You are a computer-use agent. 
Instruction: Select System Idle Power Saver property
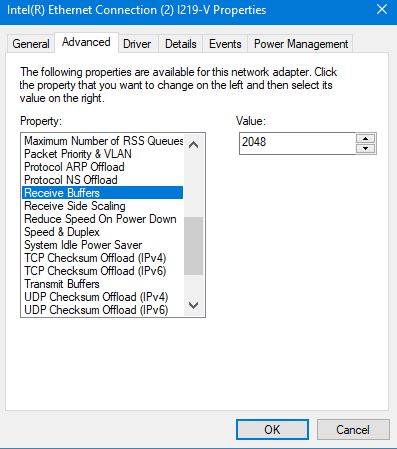tap(103, 245)
